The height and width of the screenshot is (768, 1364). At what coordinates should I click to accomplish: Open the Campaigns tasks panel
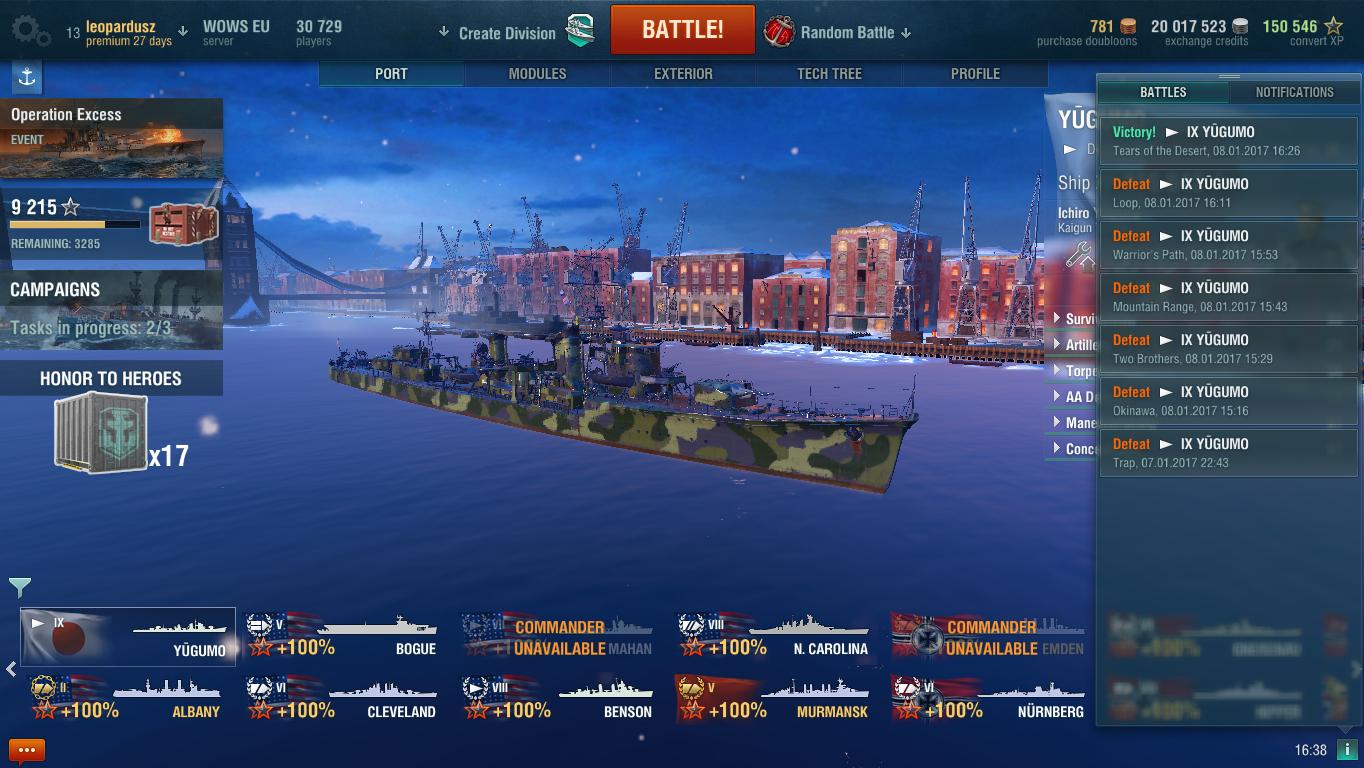coord(111,309)
